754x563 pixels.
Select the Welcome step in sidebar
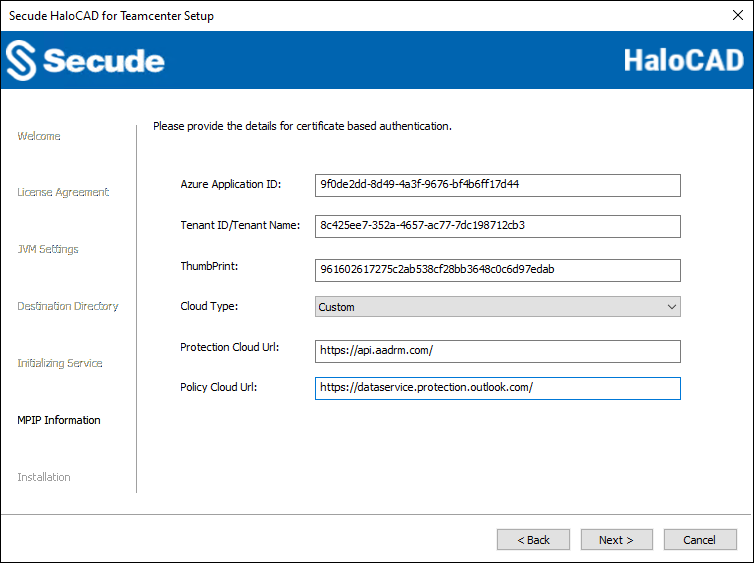click(39, 137)
